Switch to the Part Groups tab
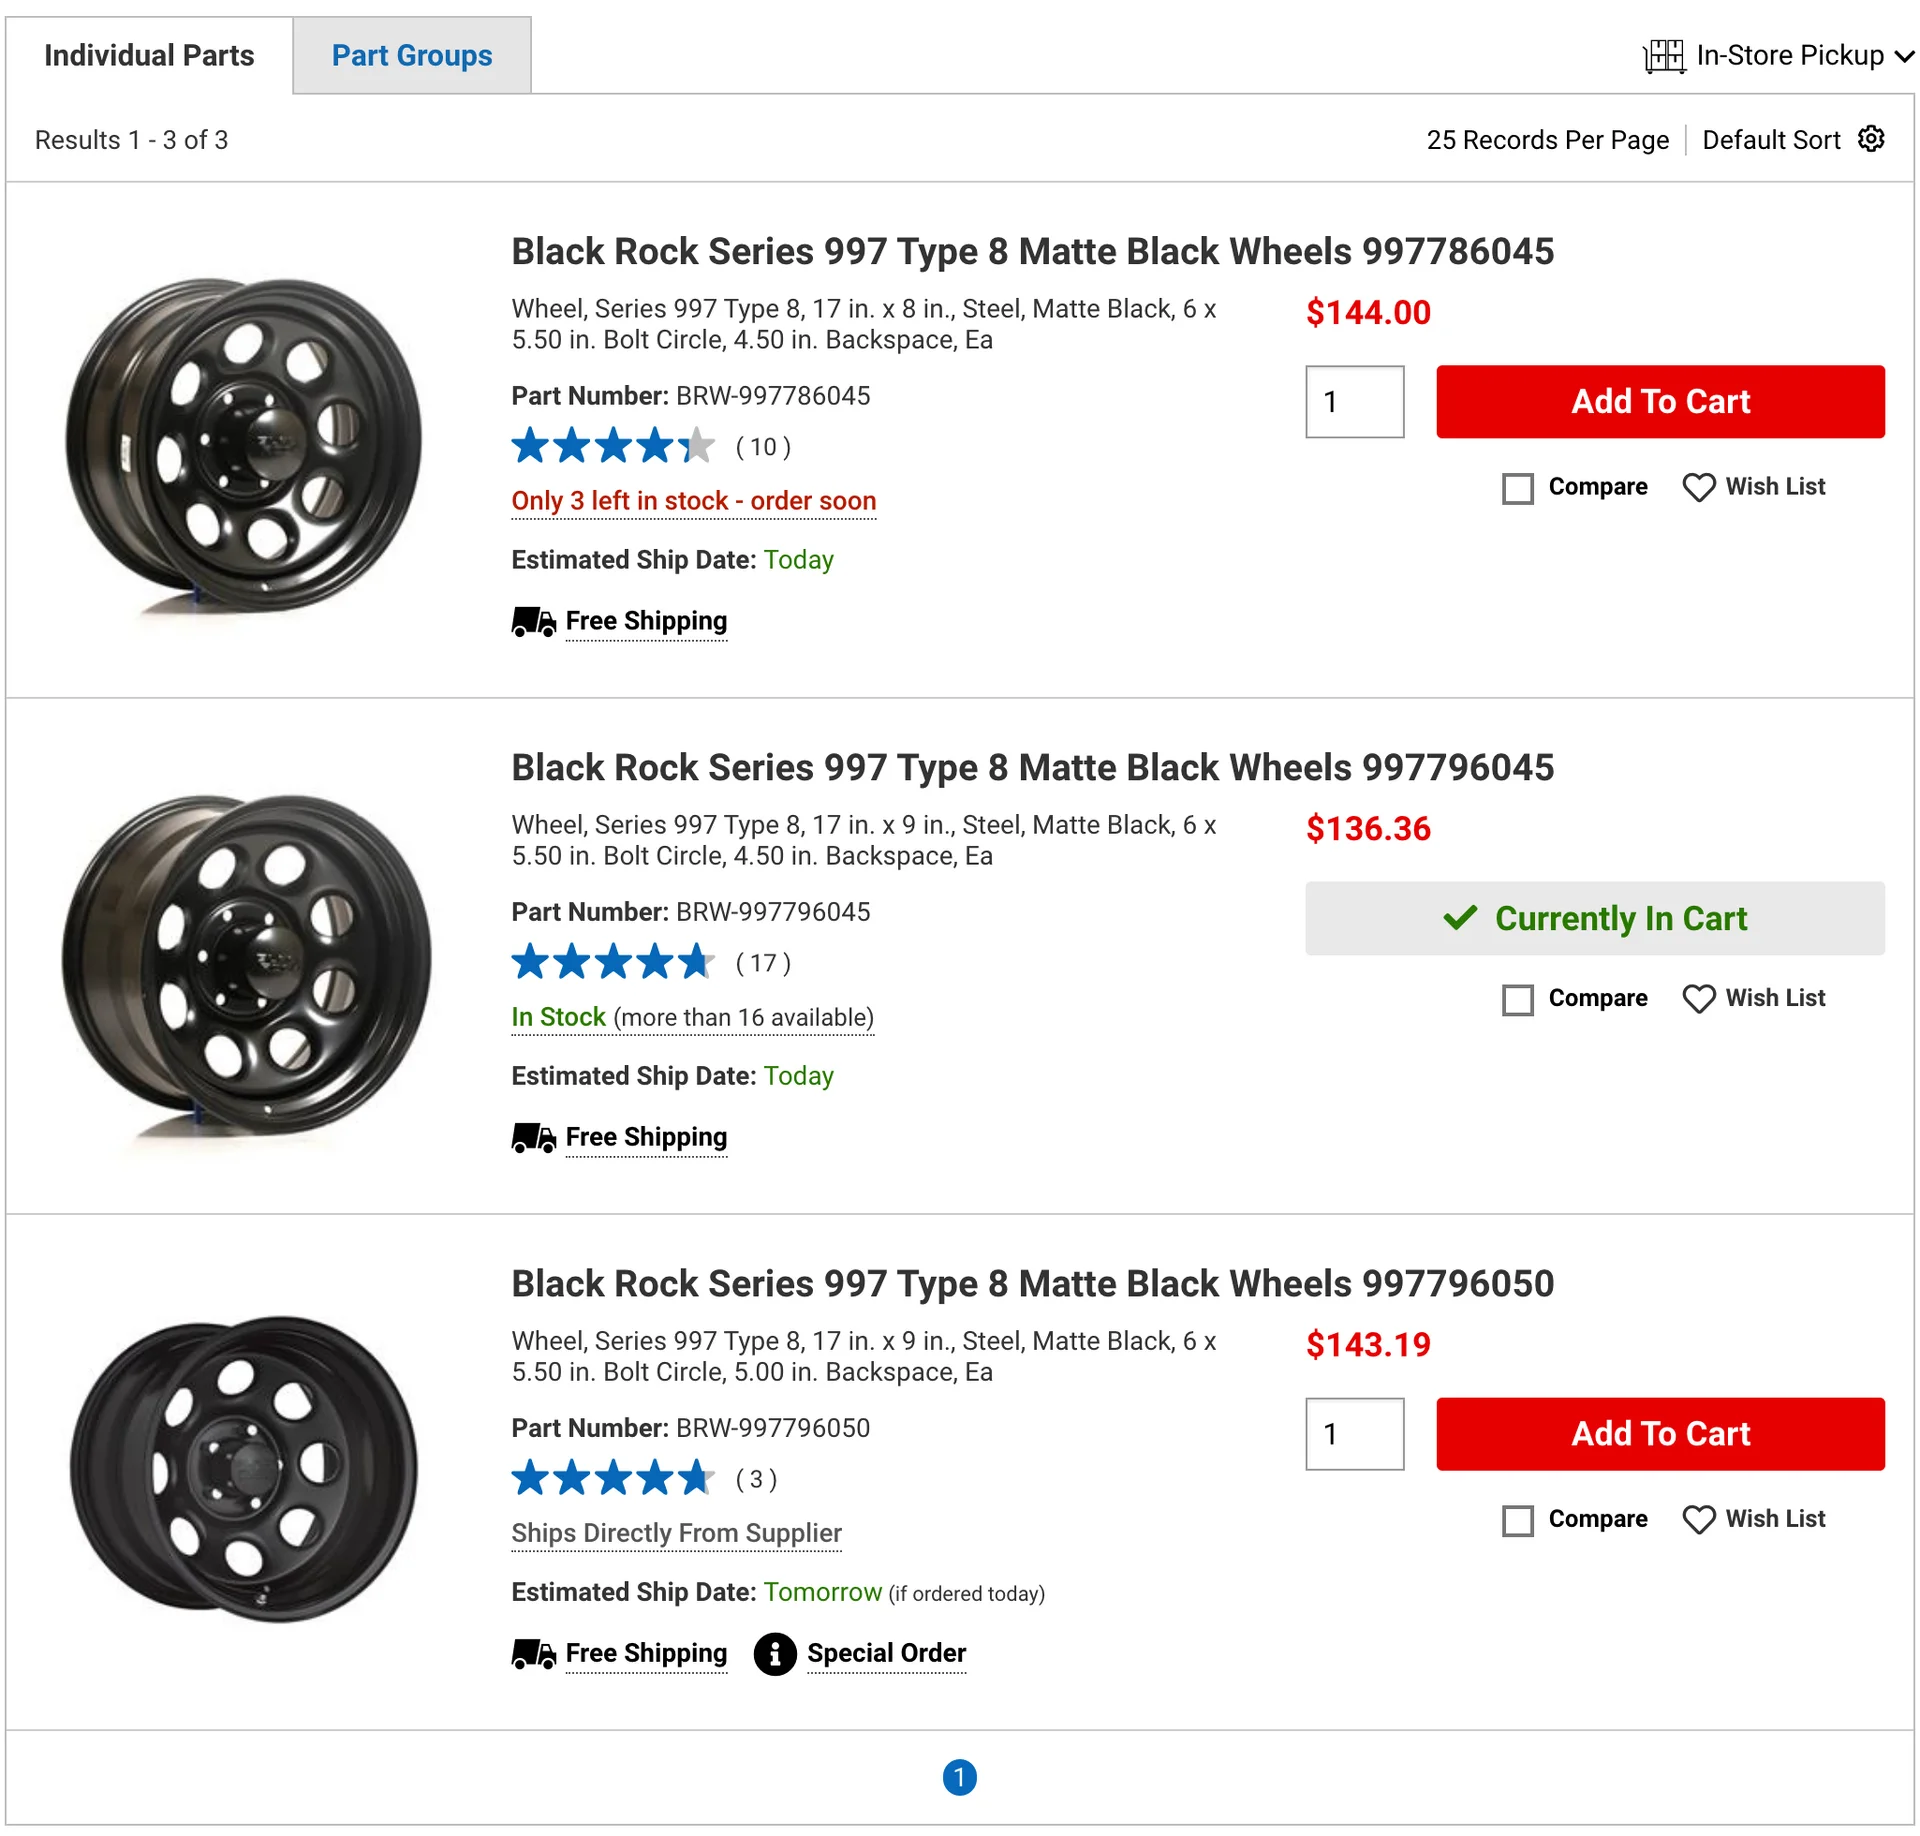1920x1836 pixels. tap(411, 56)
